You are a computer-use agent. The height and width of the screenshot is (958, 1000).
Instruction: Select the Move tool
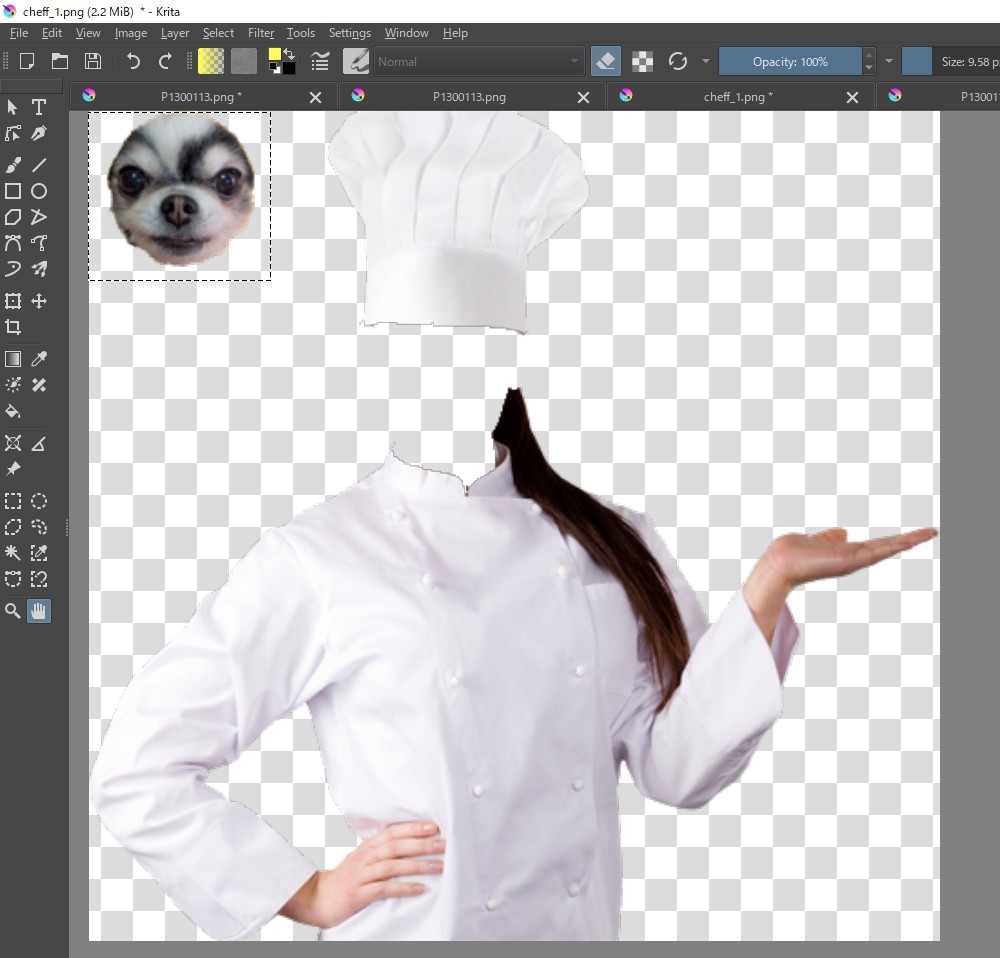point(39,301)
